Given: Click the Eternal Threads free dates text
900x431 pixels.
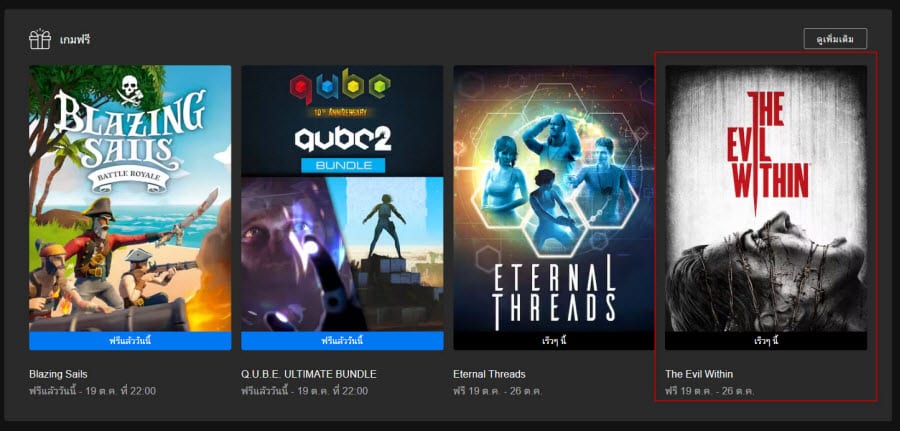Looking at the screenshot, I should pos(497,391).
